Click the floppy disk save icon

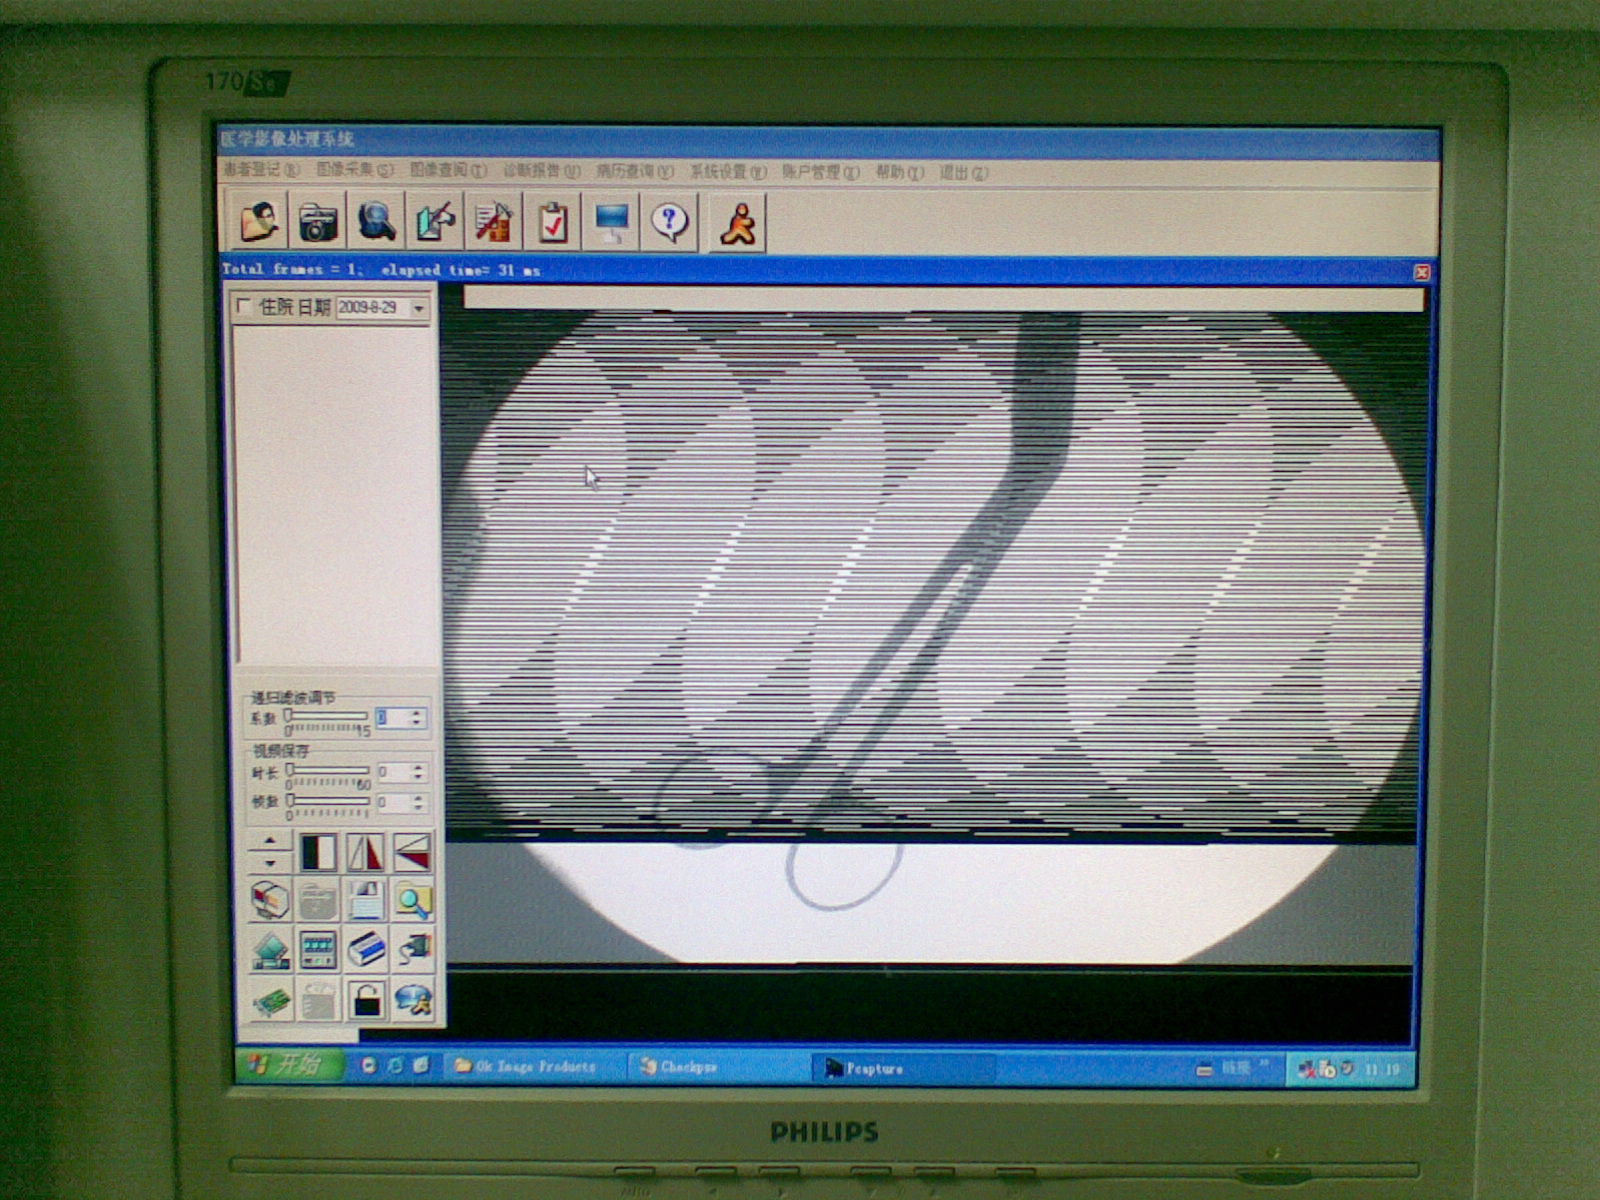click(x=366, y=901)
